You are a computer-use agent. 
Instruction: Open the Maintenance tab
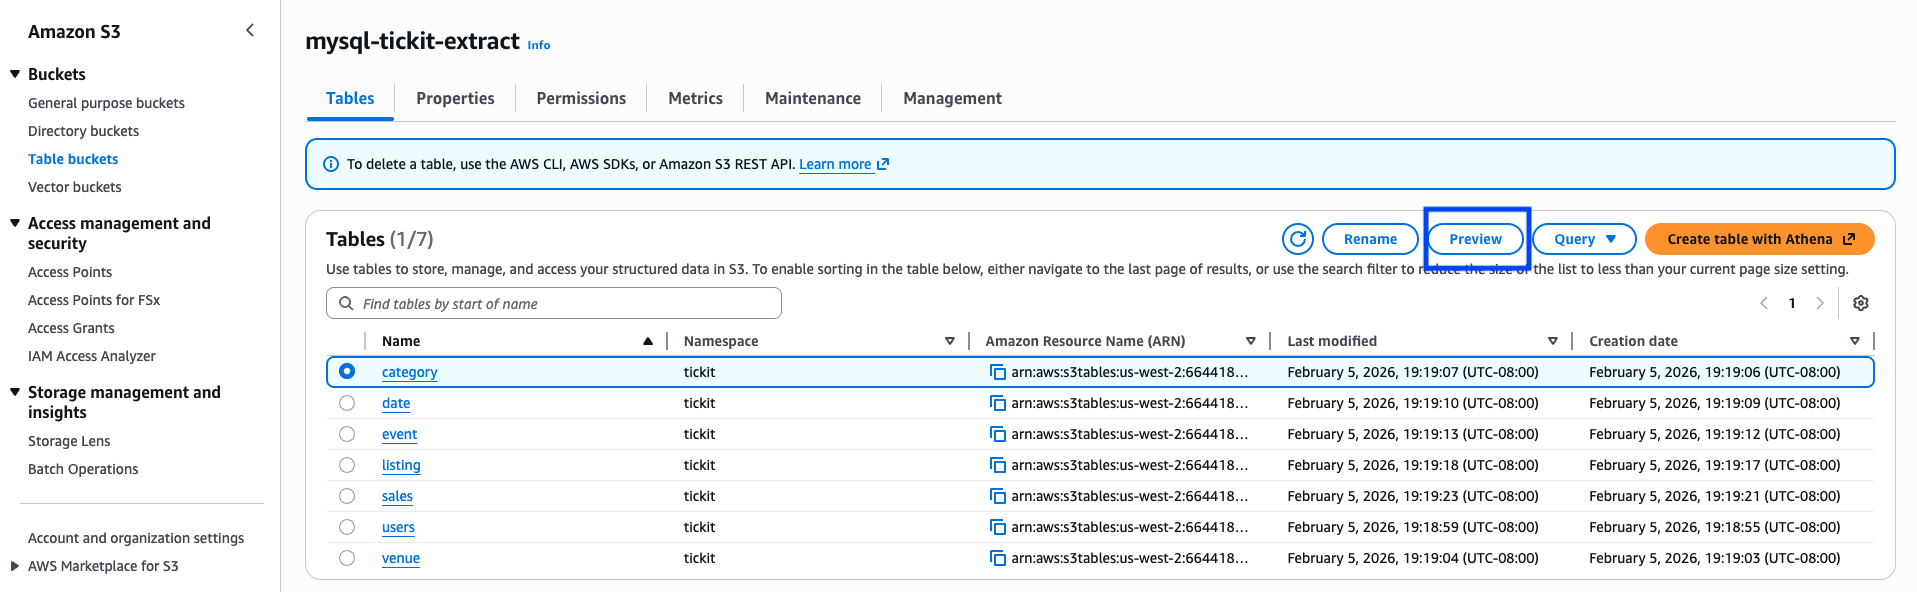(812, 98)
